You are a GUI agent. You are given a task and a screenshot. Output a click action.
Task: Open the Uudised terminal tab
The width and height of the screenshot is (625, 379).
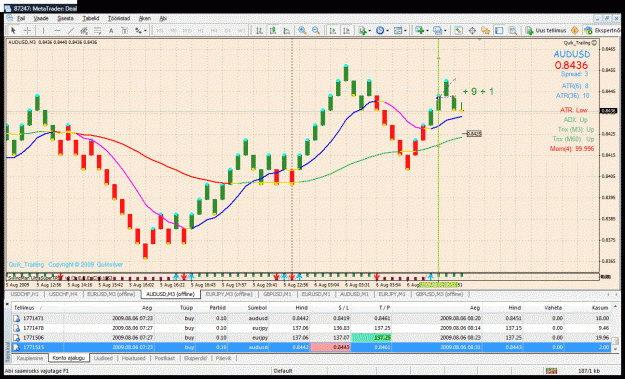(103, 358)
